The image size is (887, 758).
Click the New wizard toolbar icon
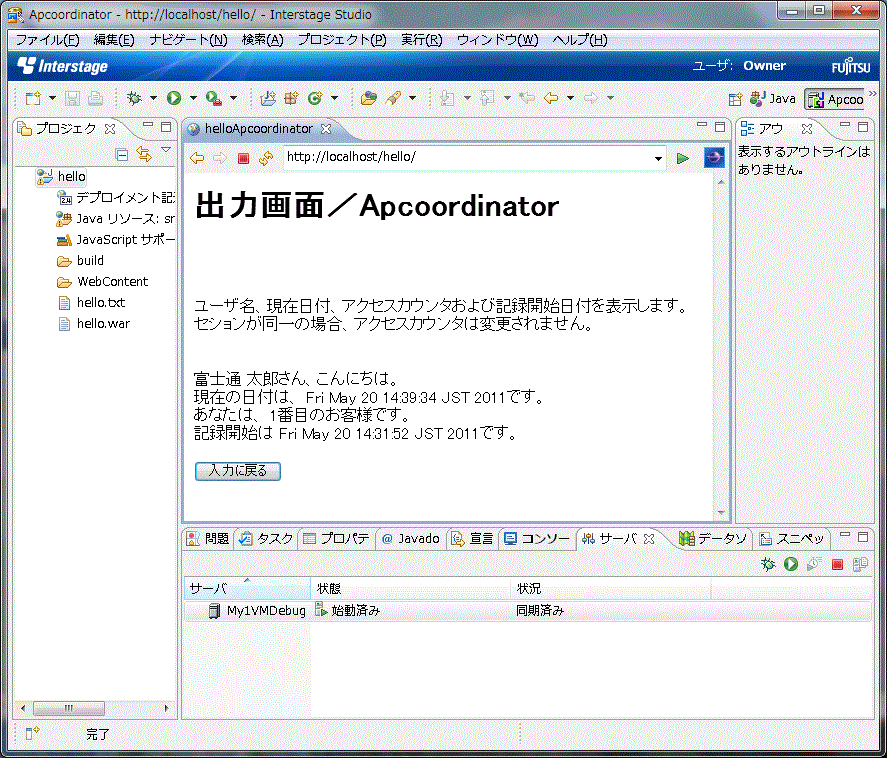point(33,98)
